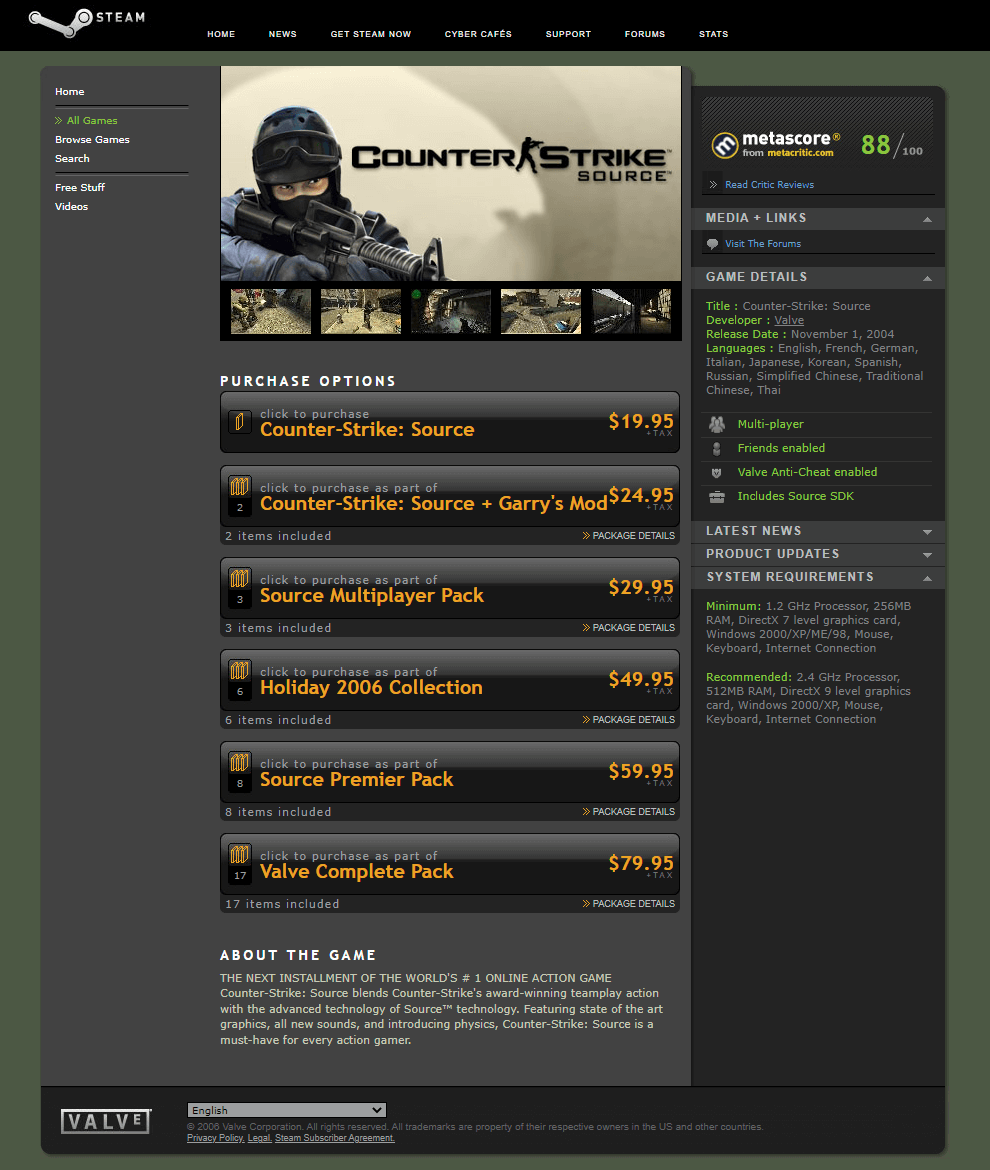990x1170 pixels.
Task: Collapse the System Requirements section
Action: point(927,578)
